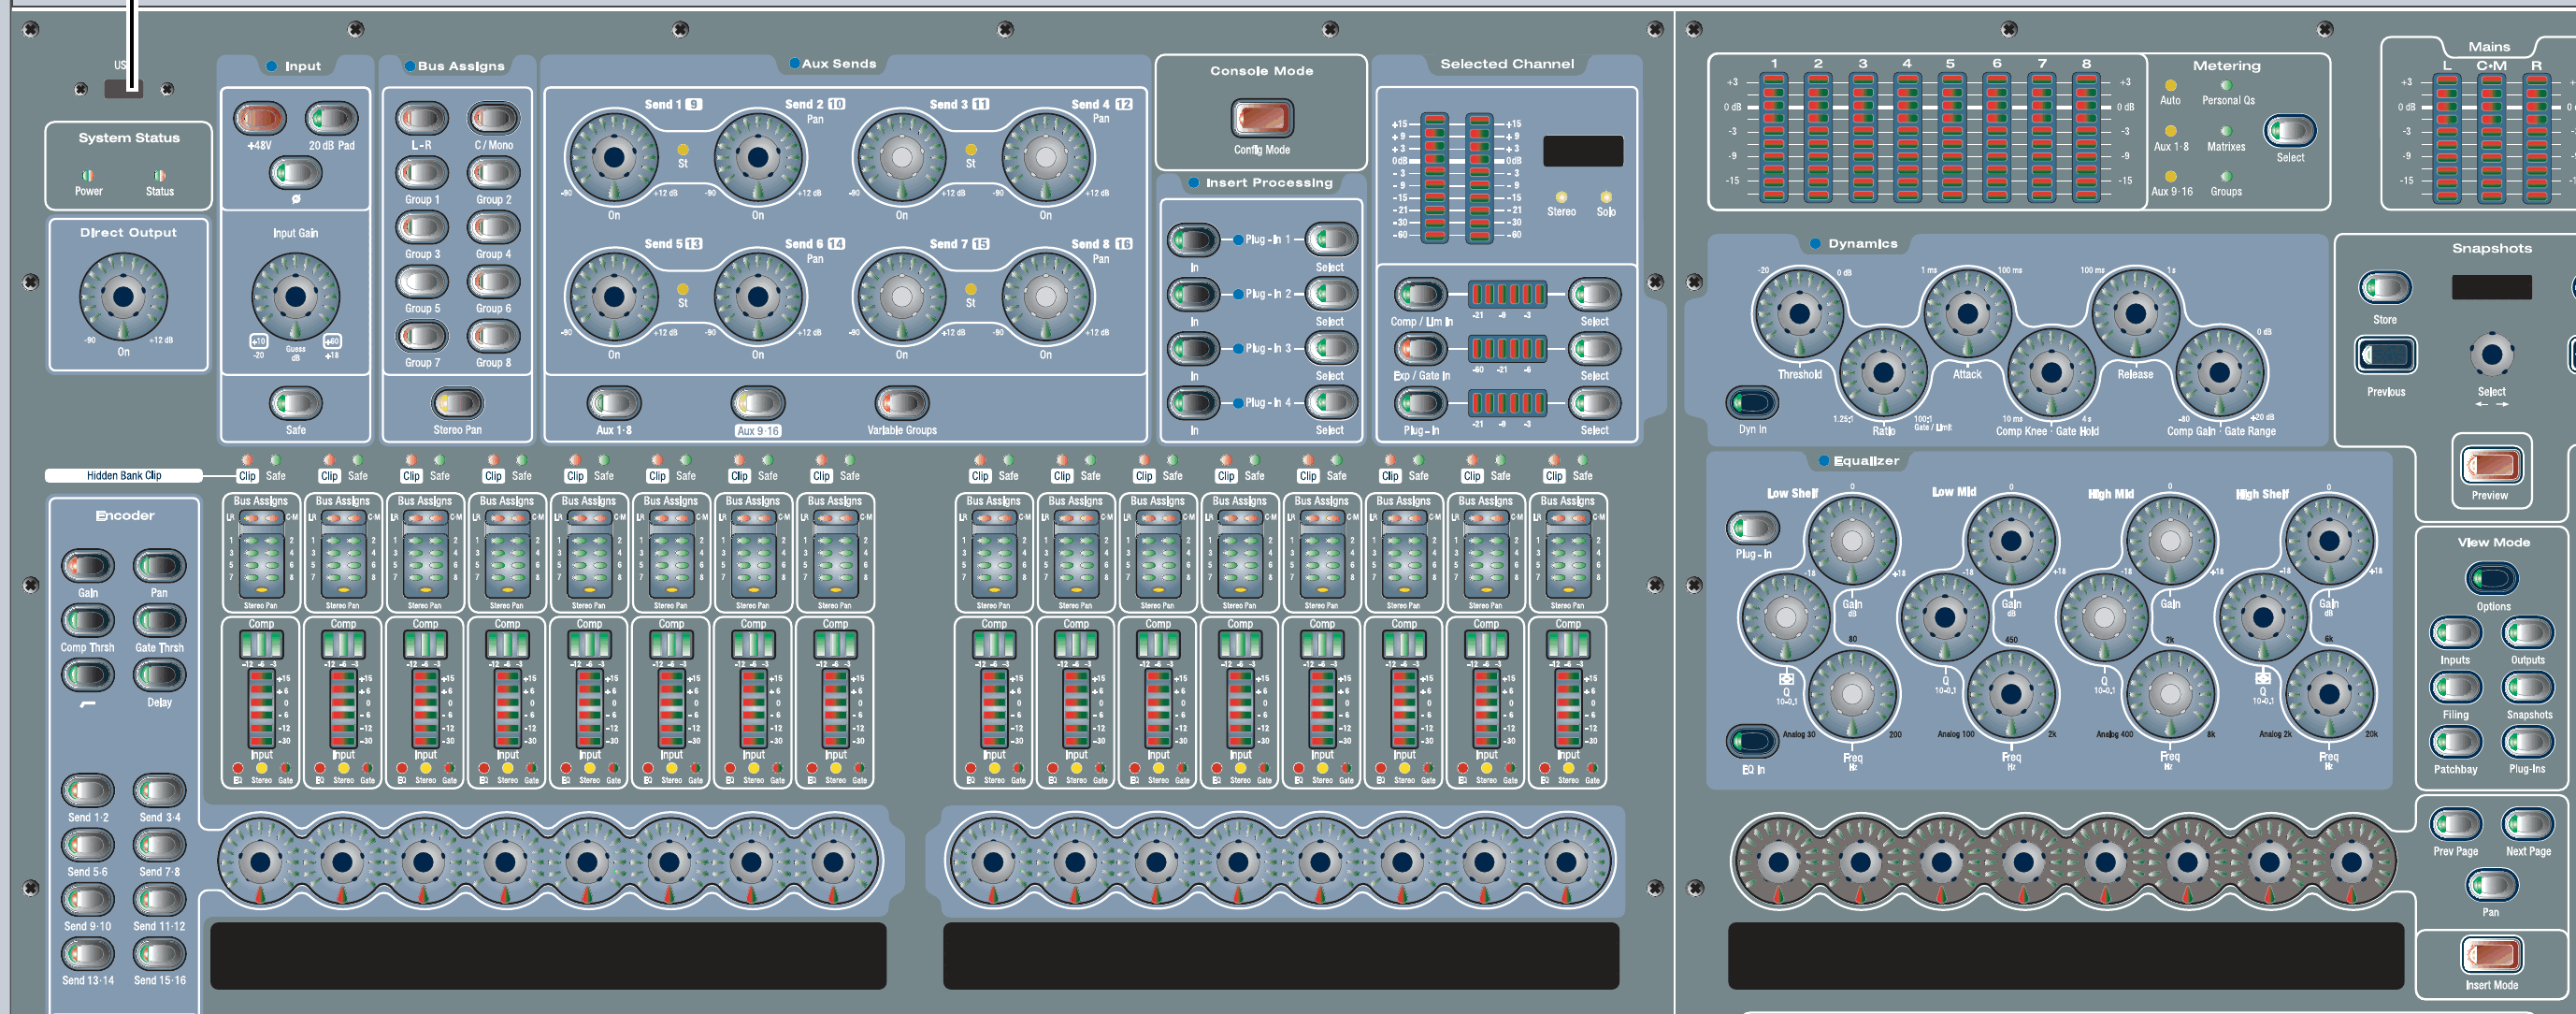Toggle Group 1 bus assign
This screenshot has height=1014, width=2576.
coord(421,172)
